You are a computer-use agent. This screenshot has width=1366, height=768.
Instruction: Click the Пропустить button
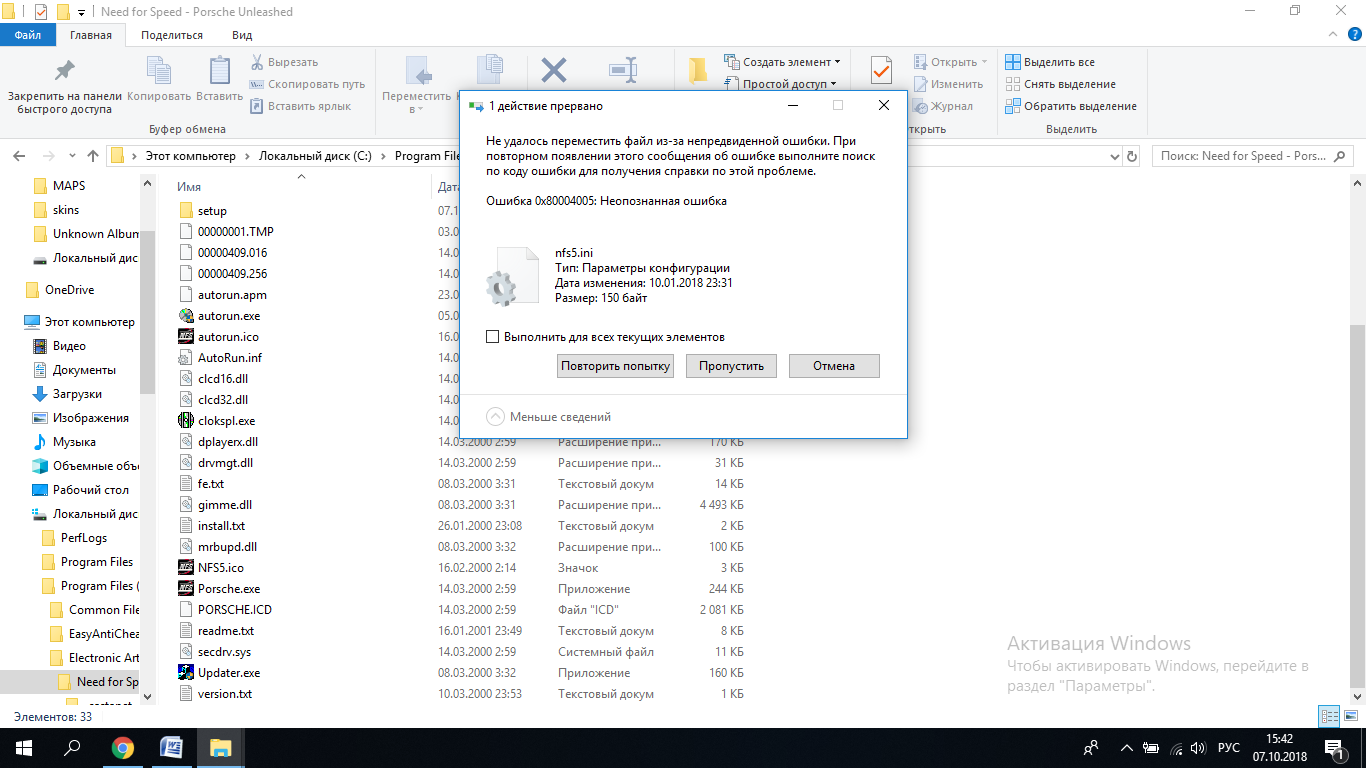tap(732, 366)
